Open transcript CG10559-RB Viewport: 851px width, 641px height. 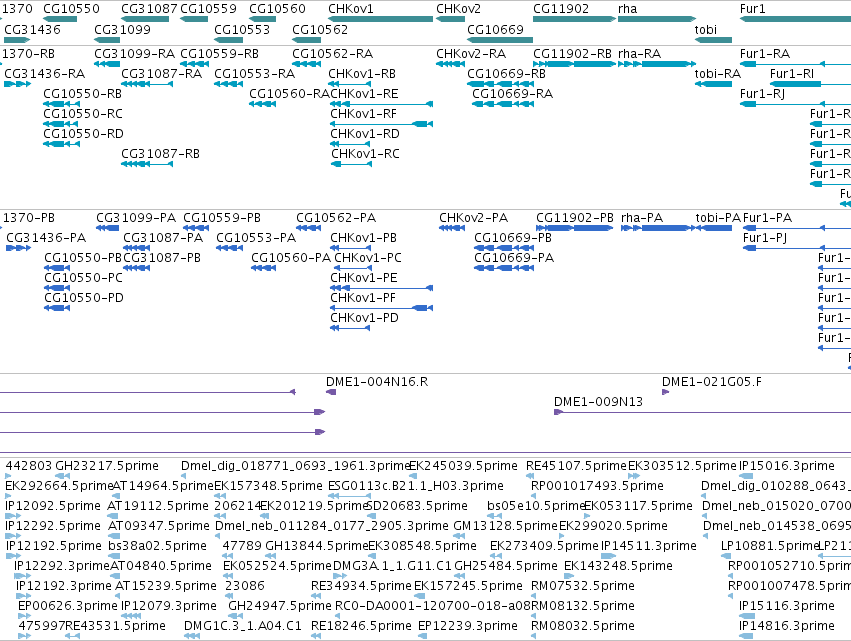point(219,54)
